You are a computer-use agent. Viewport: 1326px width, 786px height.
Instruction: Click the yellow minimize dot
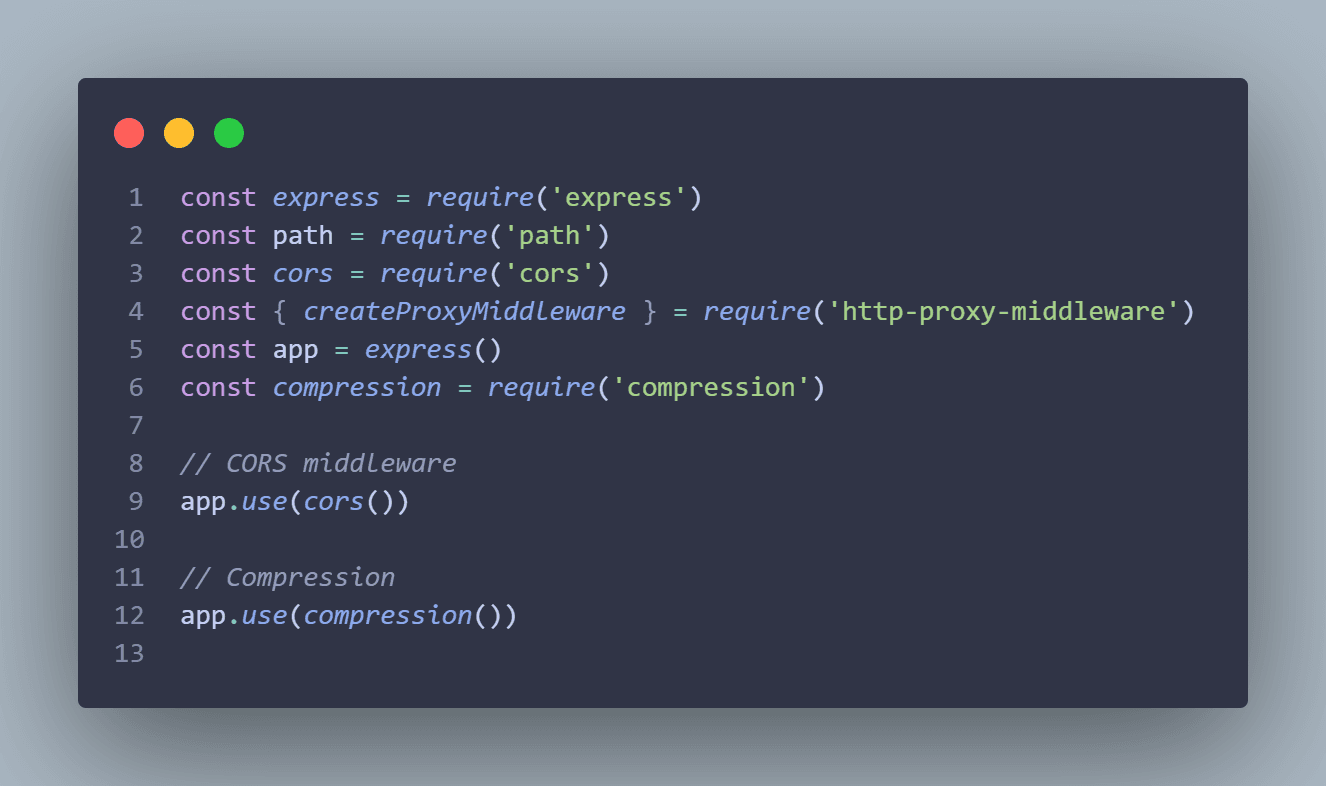tap(179, 133)
